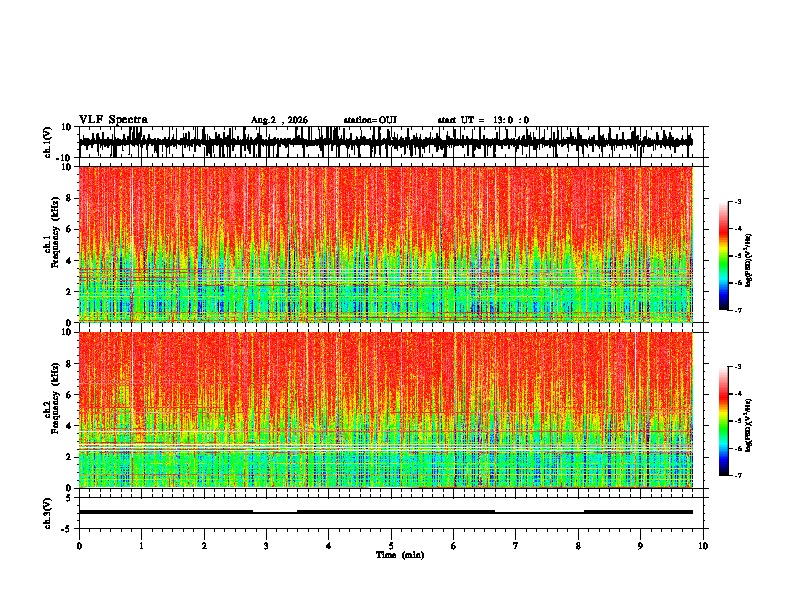792x612 pixels.
Task: Select the "Aug.2 , 2026" date label
Action: click(279, 120)
